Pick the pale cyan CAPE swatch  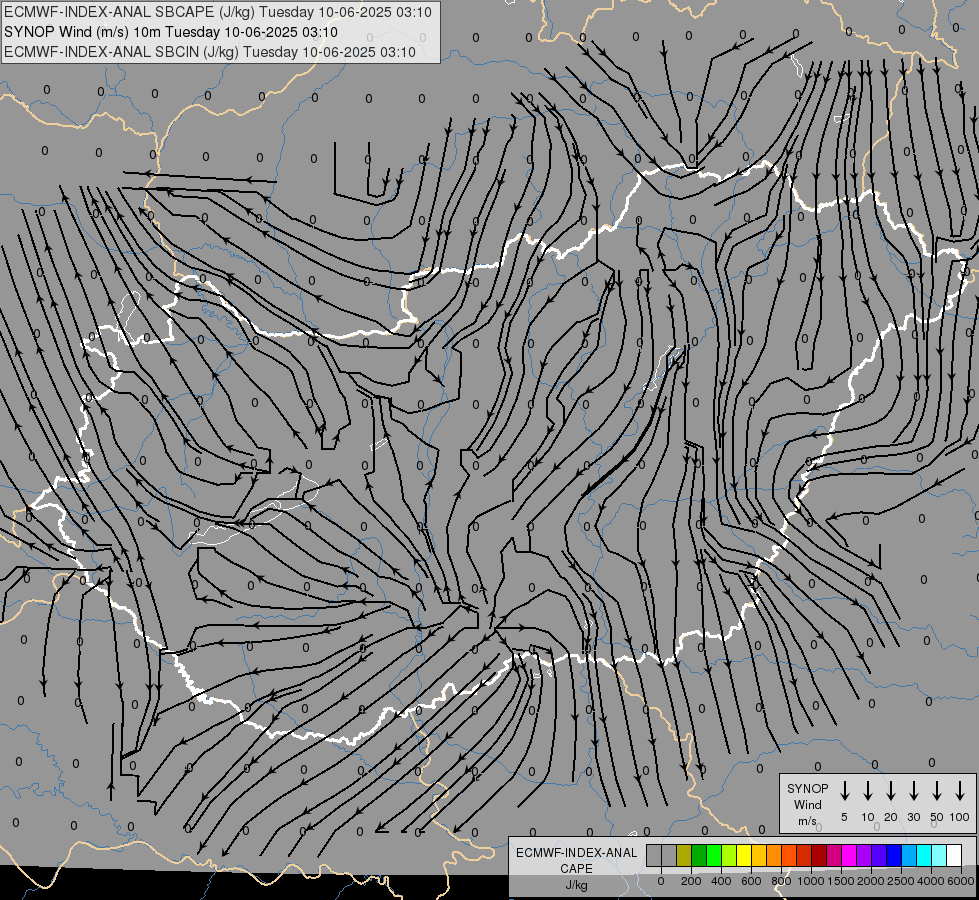[940, 855]
